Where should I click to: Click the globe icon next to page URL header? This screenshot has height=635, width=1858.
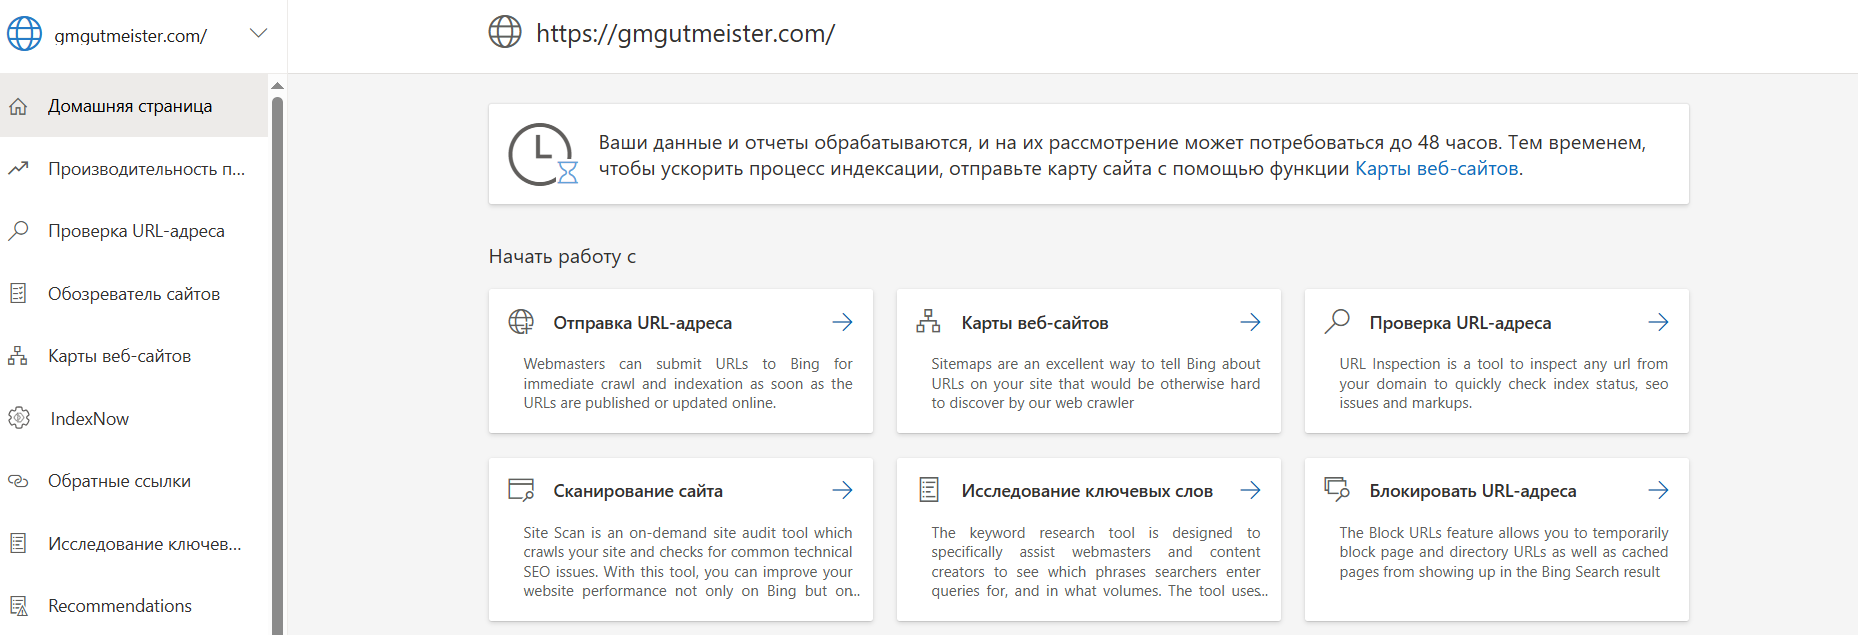tap(505, 32)
